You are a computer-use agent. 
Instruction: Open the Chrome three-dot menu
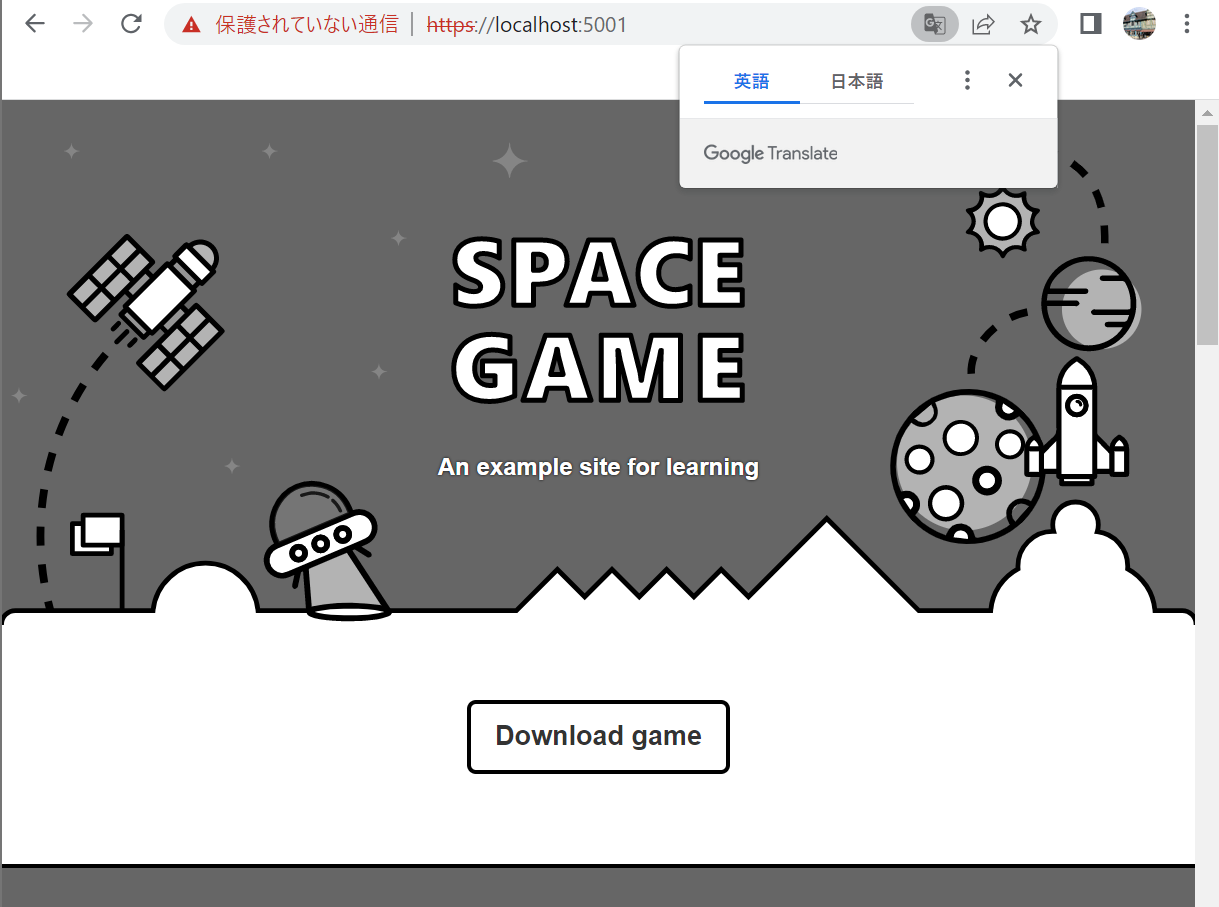coord(1187,24)
